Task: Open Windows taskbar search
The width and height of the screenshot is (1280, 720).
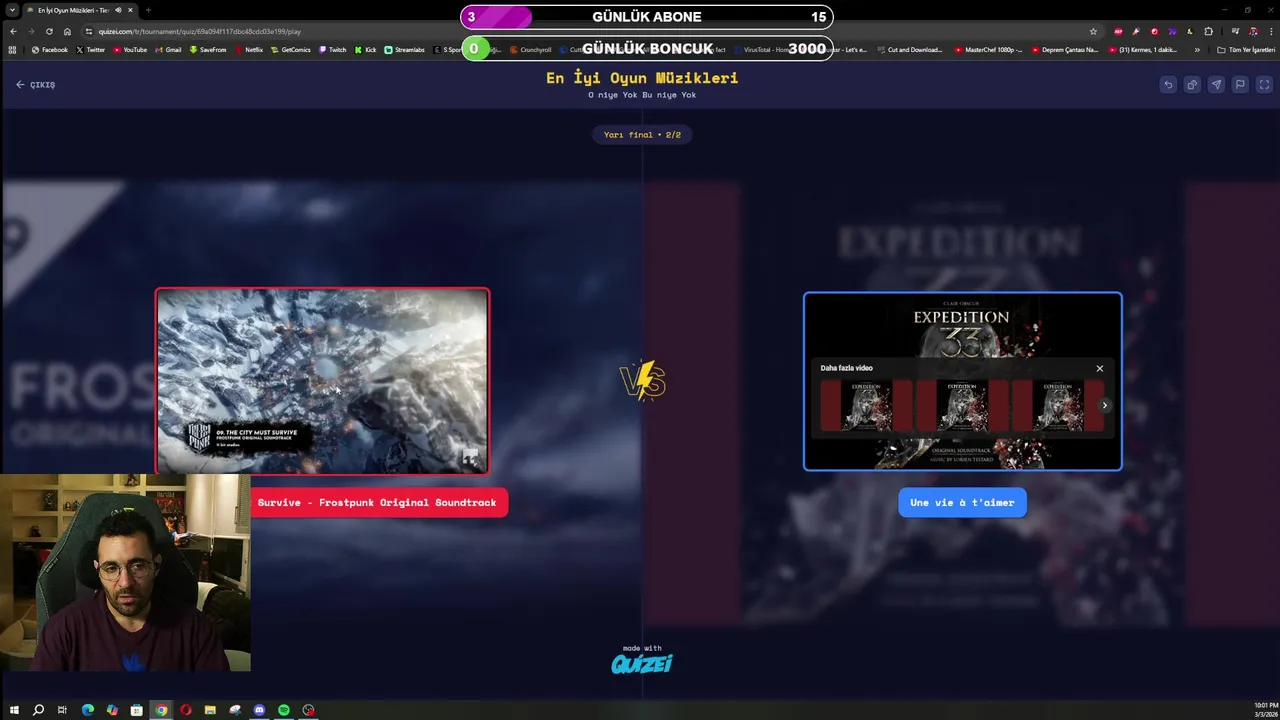Action: (38, 710)
